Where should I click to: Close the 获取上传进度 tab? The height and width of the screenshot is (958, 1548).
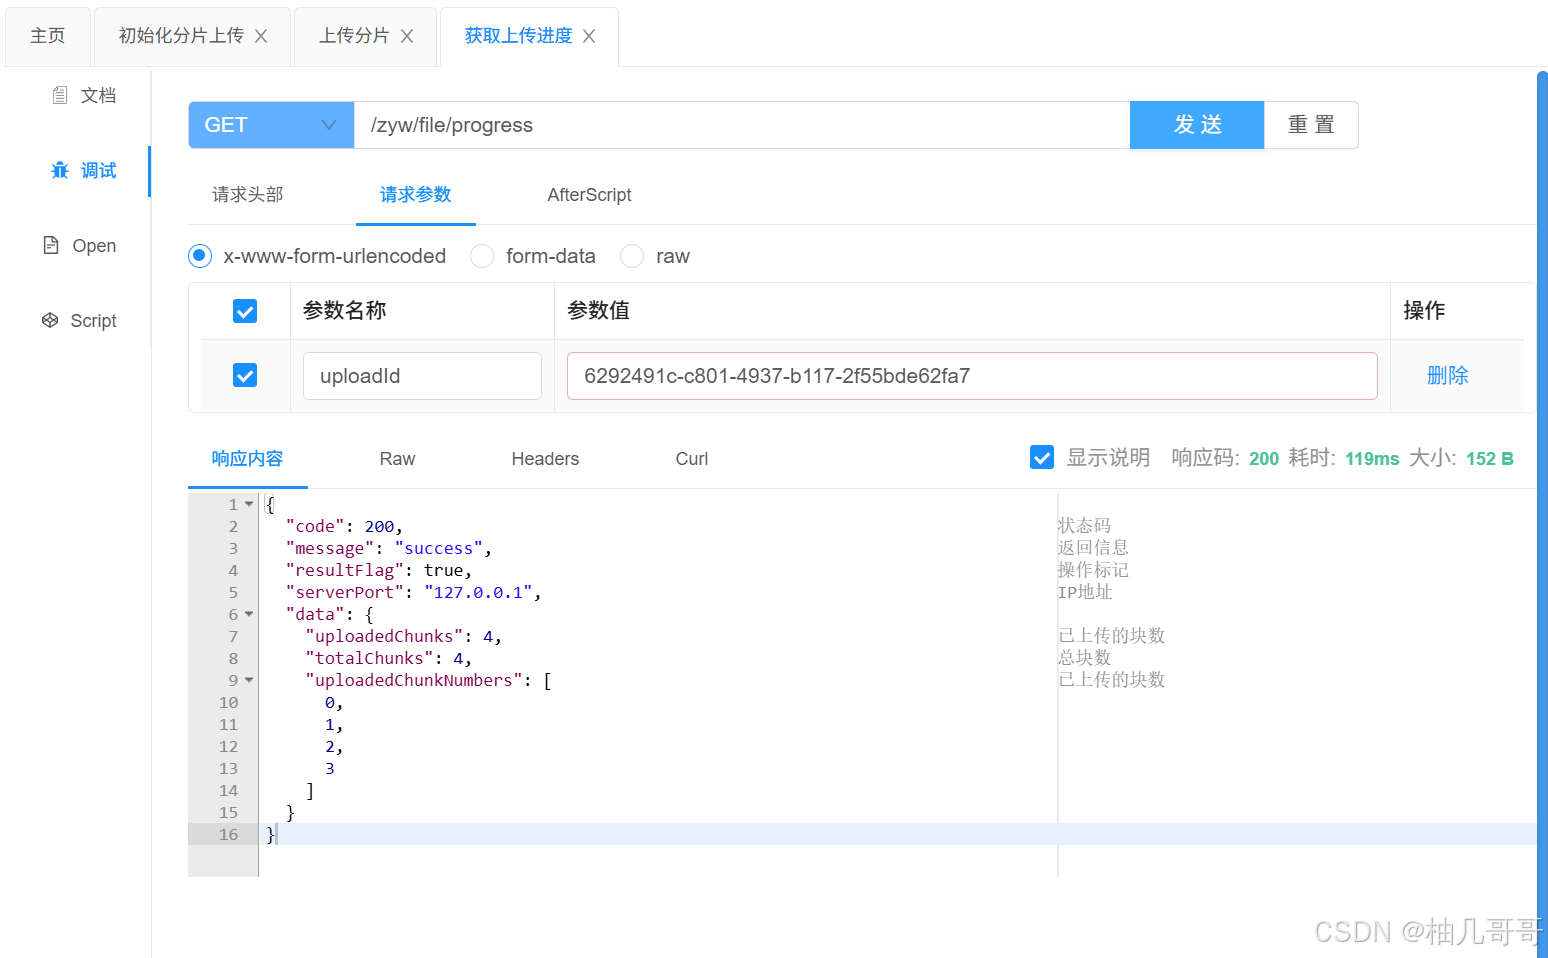pyautogui.click(x=589, y=36)
